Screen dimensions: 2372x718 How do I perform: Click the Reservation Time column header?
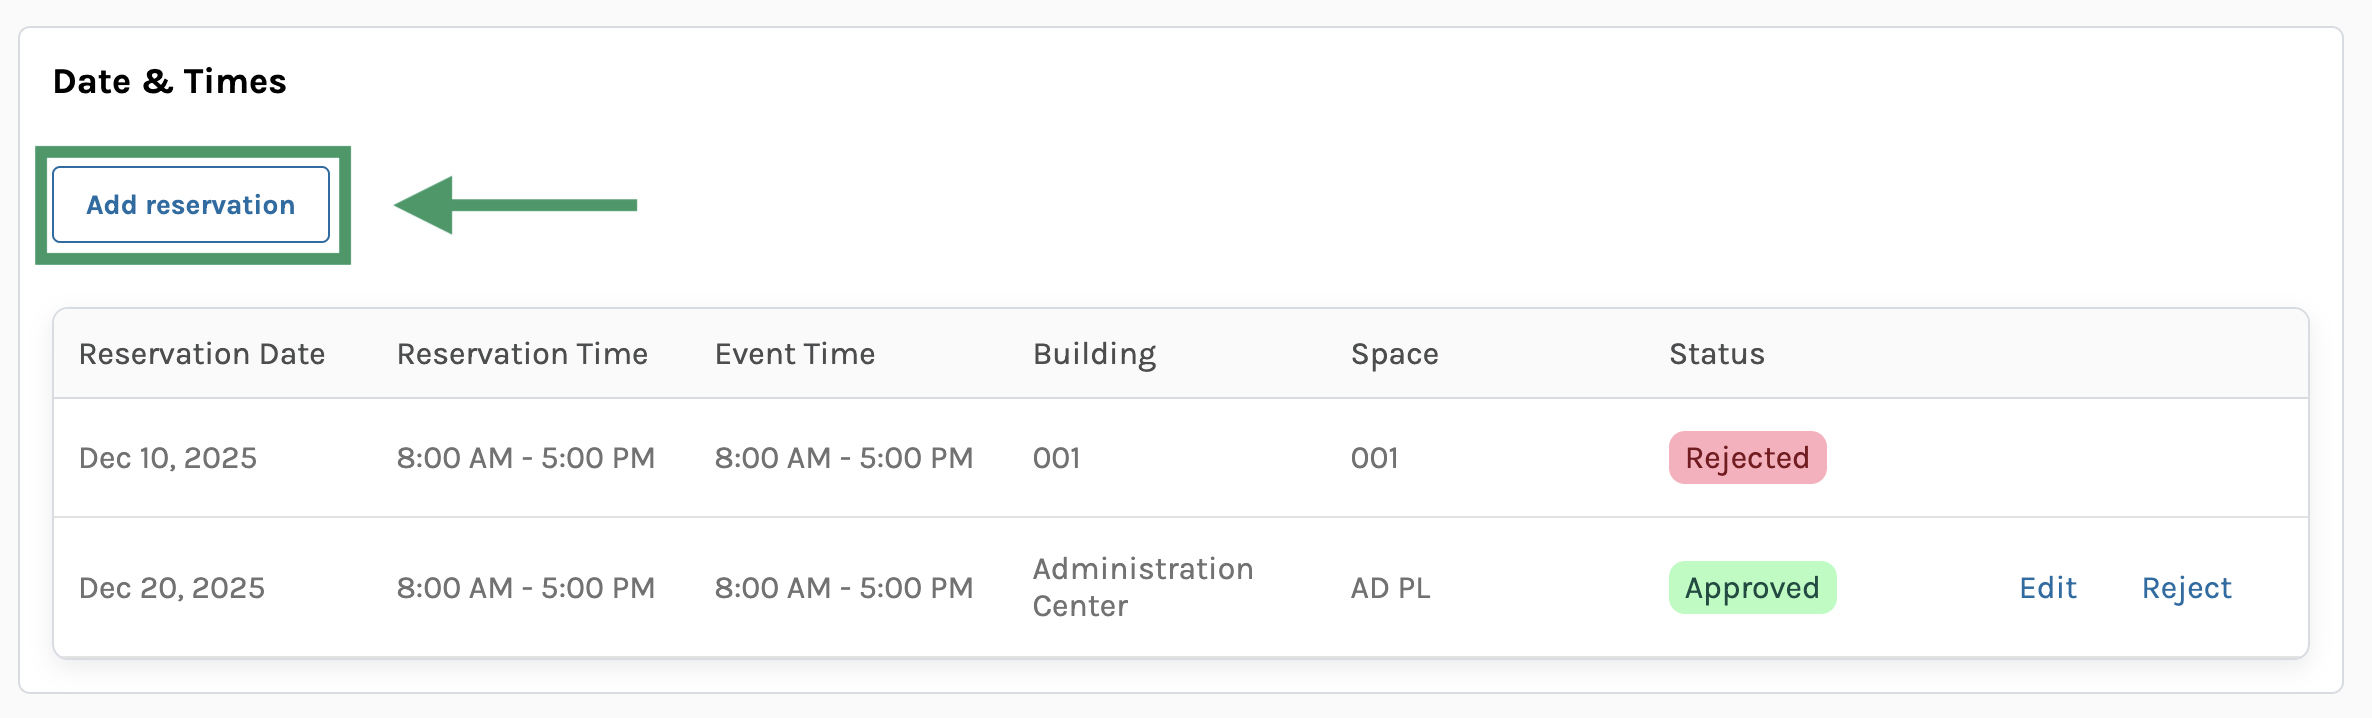[522, 354]
